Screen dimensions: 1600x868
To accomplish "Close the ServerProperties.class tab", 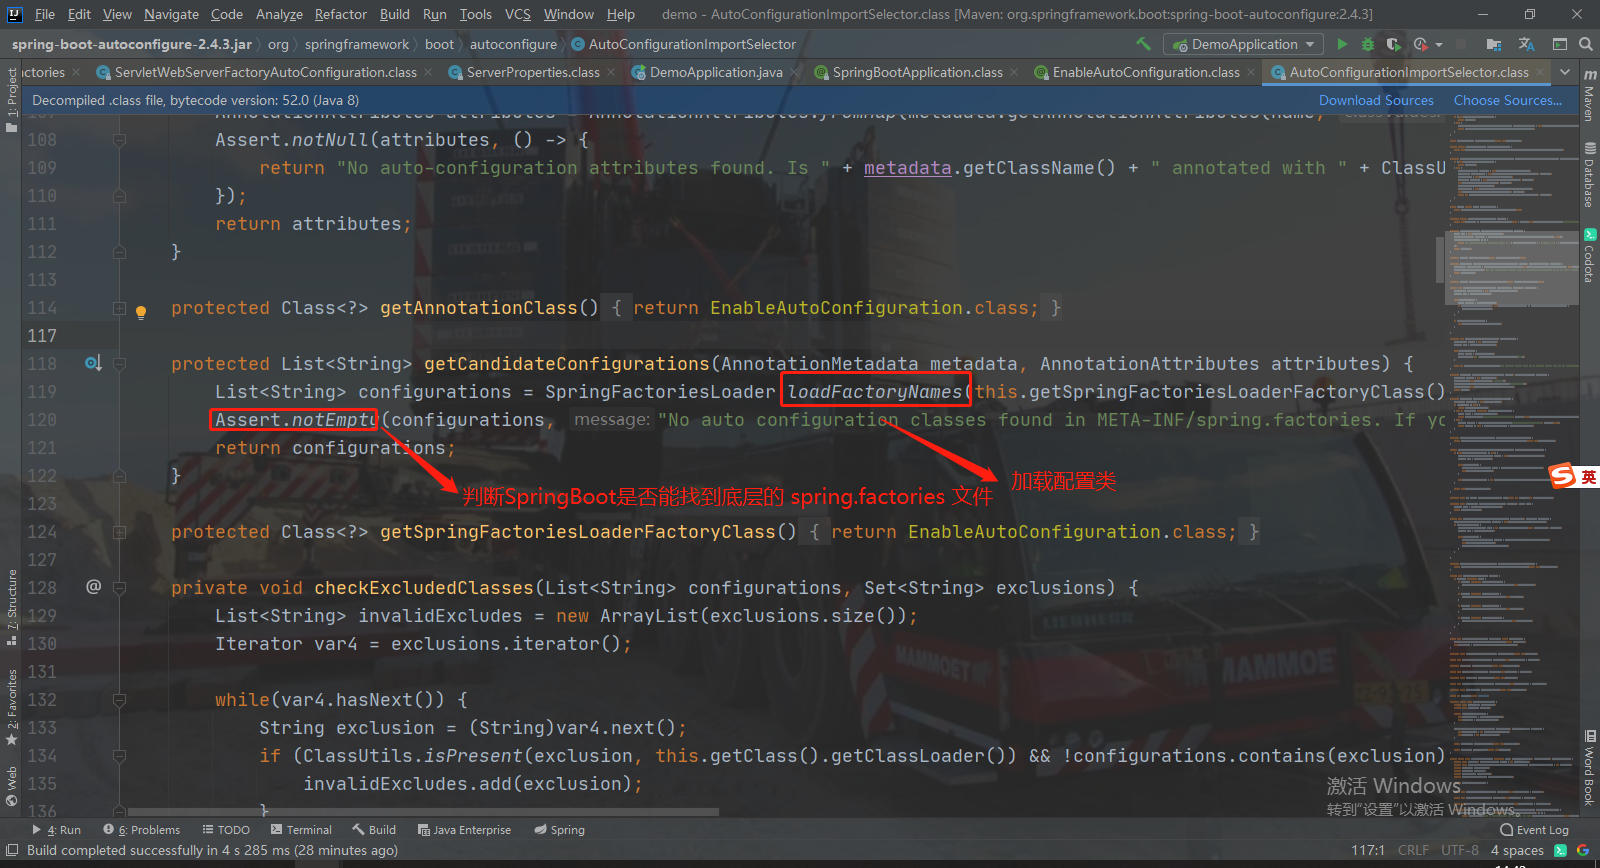I will click(610, 72).
